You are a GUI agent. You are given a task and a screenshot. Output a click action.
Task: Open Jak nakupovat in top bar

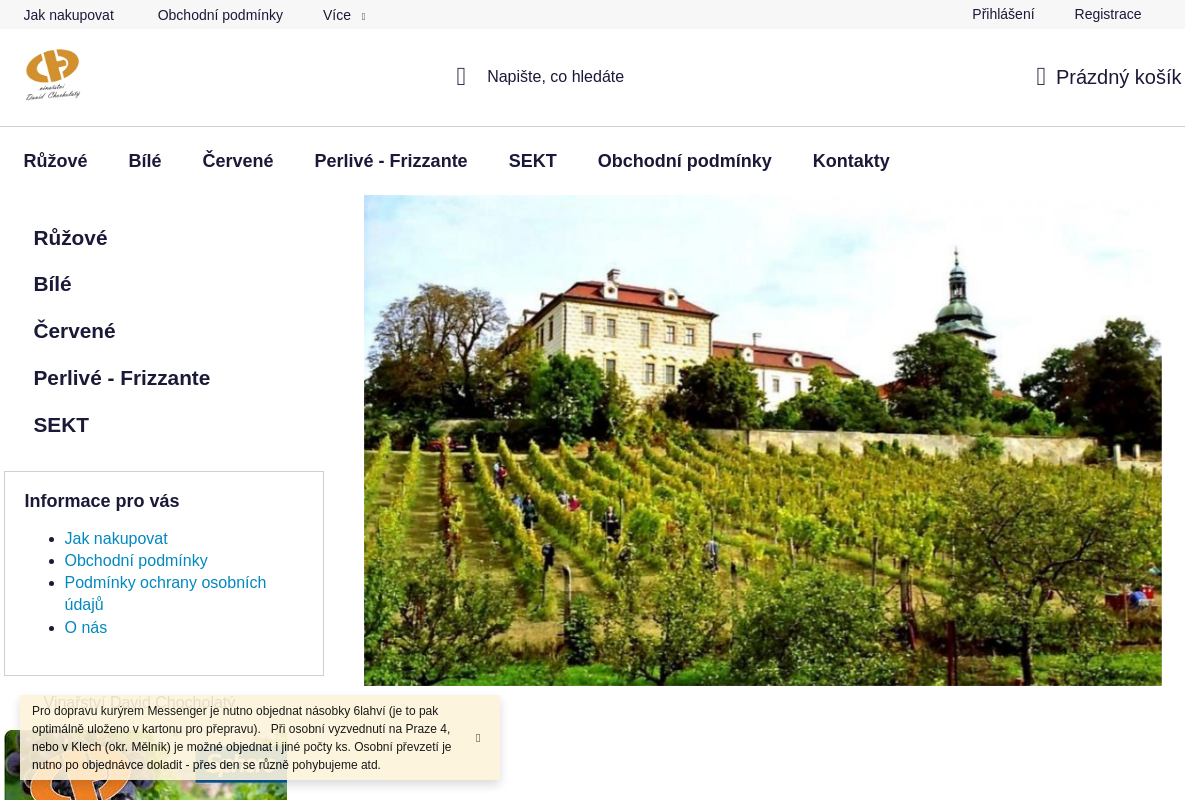click(69, 15)
